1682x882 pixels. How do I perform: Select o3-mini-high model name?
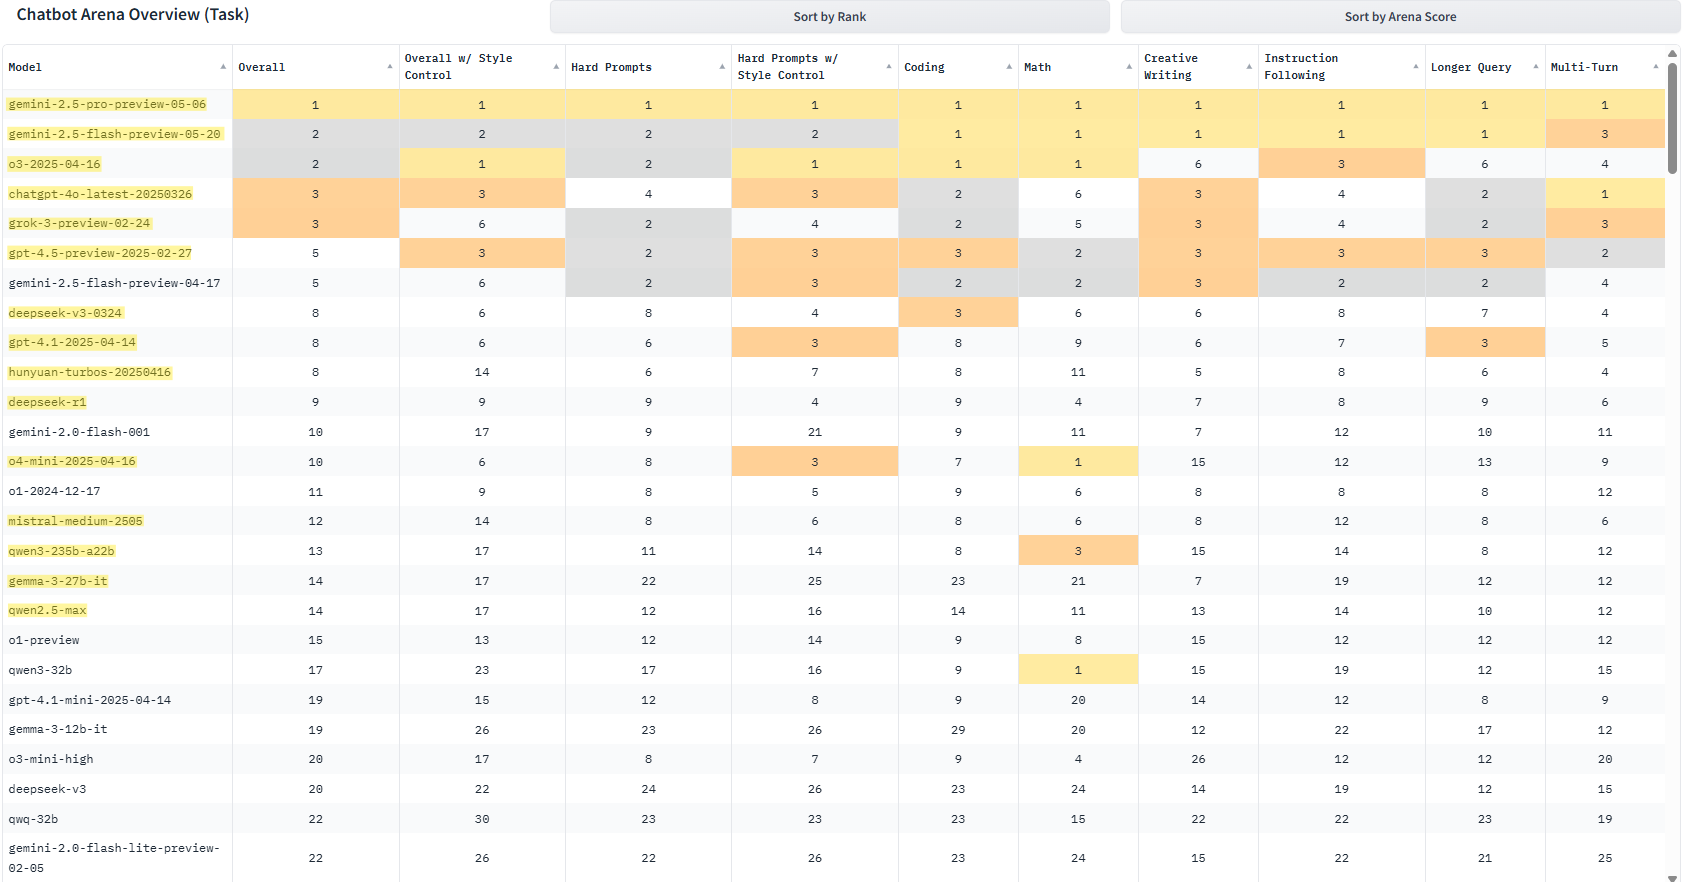coord(51,759)
